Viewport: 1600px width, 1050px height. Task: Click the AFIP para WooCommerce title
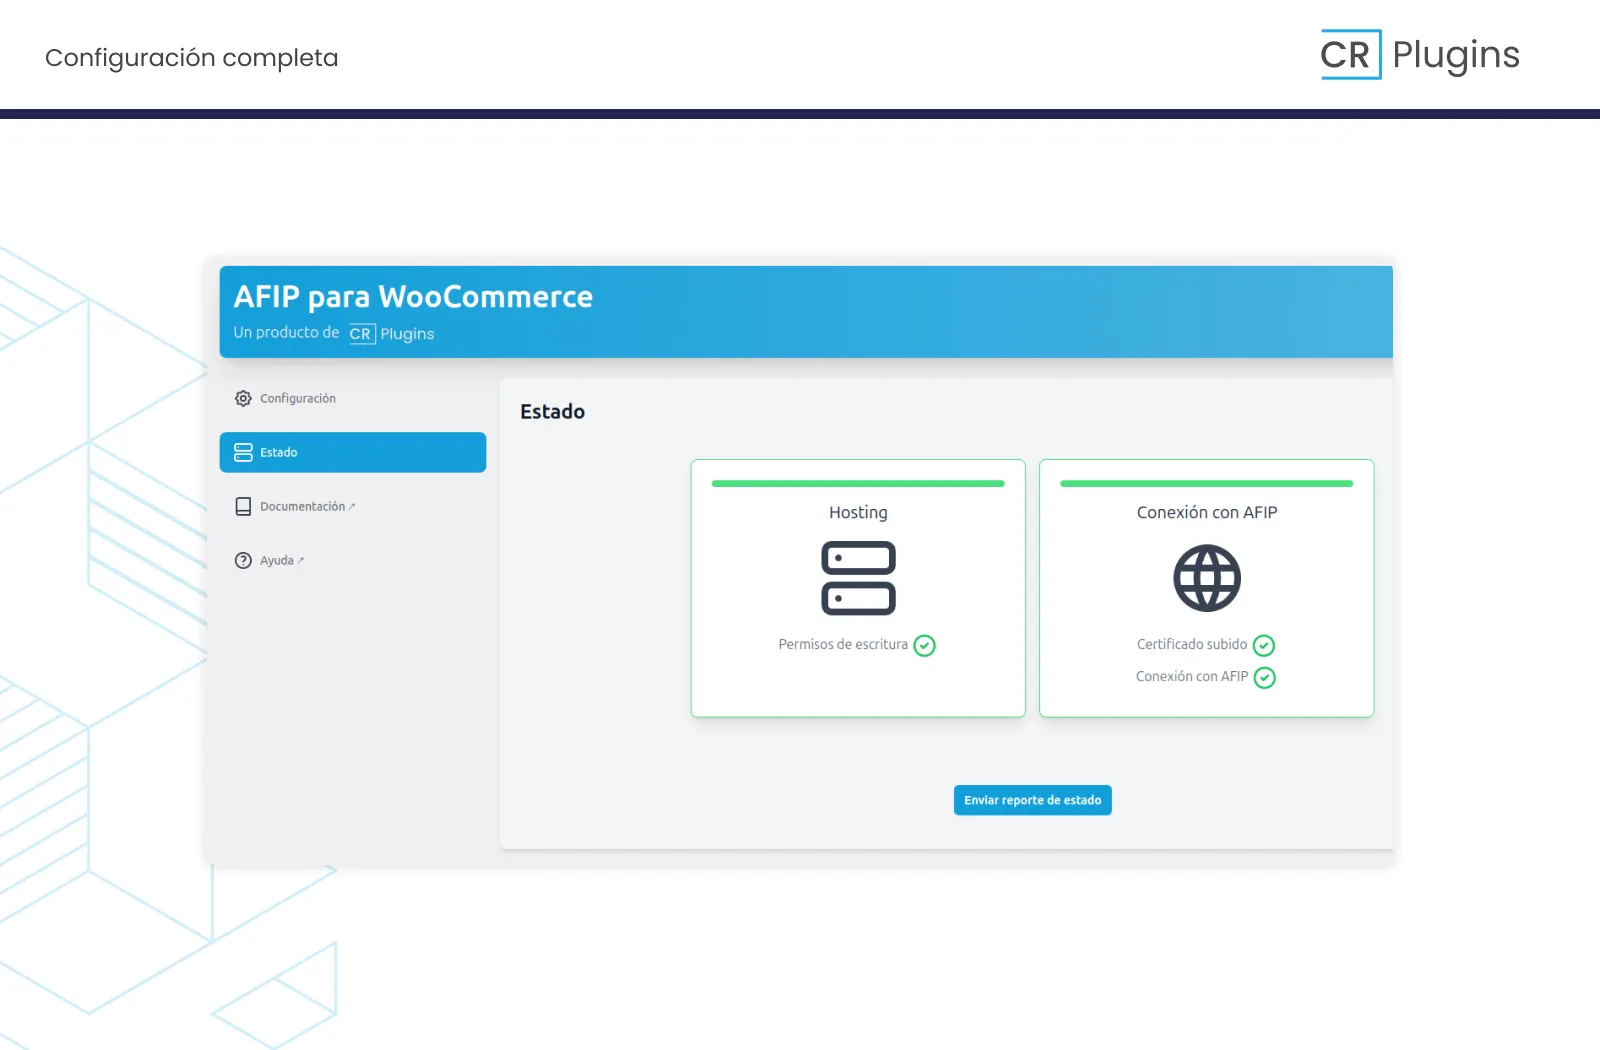coord(413,297)
